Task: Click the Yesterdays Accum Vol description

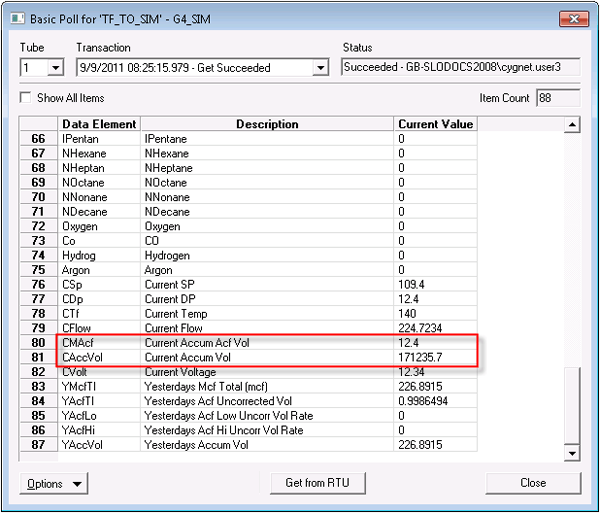Action: 267,445
